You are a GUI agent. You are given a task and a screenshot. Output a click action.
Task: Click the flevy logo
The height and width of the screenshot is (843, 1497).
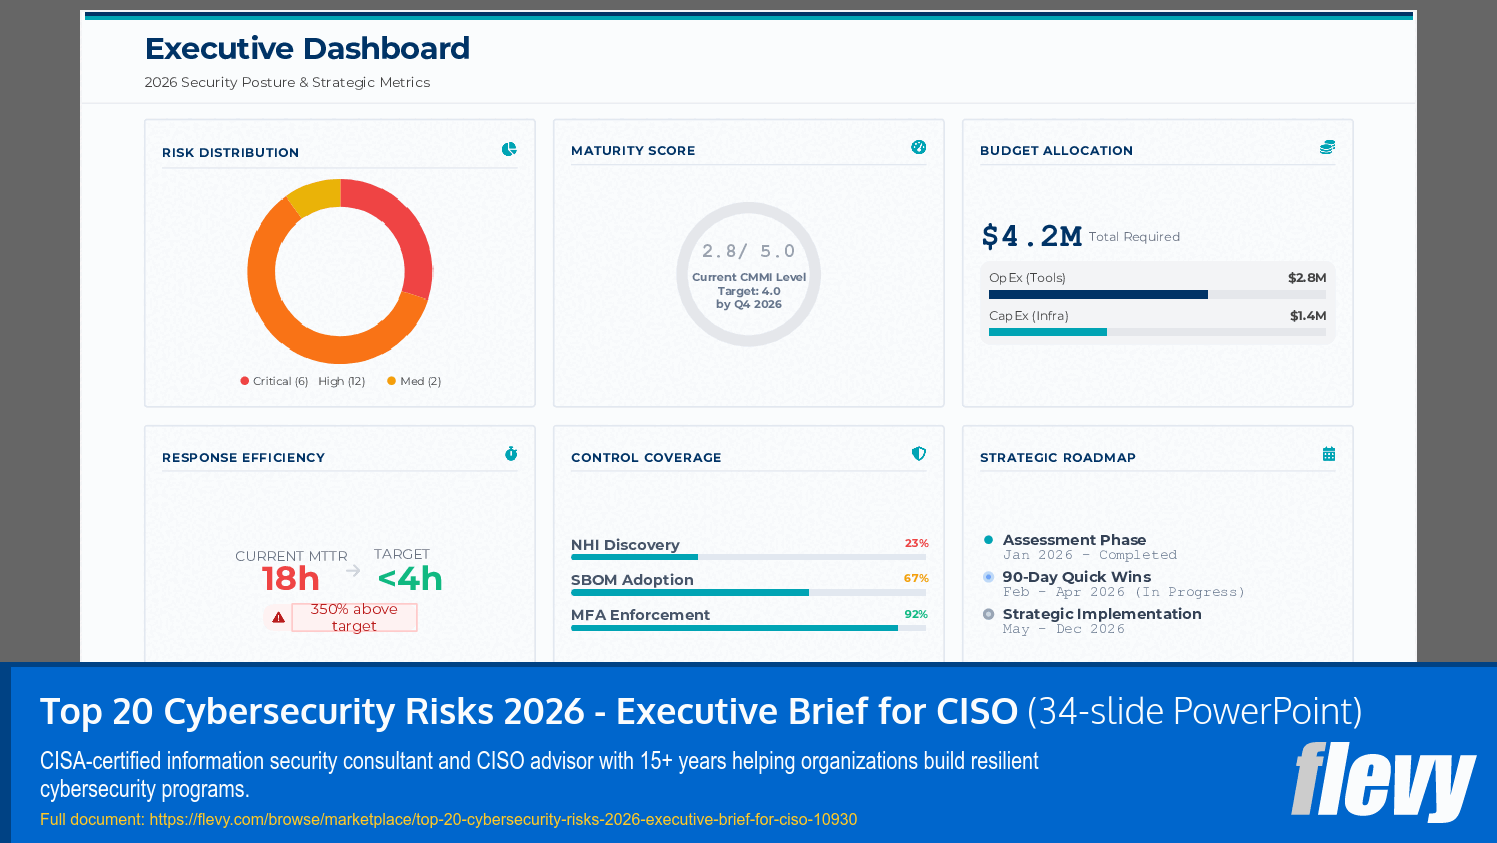(1384, 784)
